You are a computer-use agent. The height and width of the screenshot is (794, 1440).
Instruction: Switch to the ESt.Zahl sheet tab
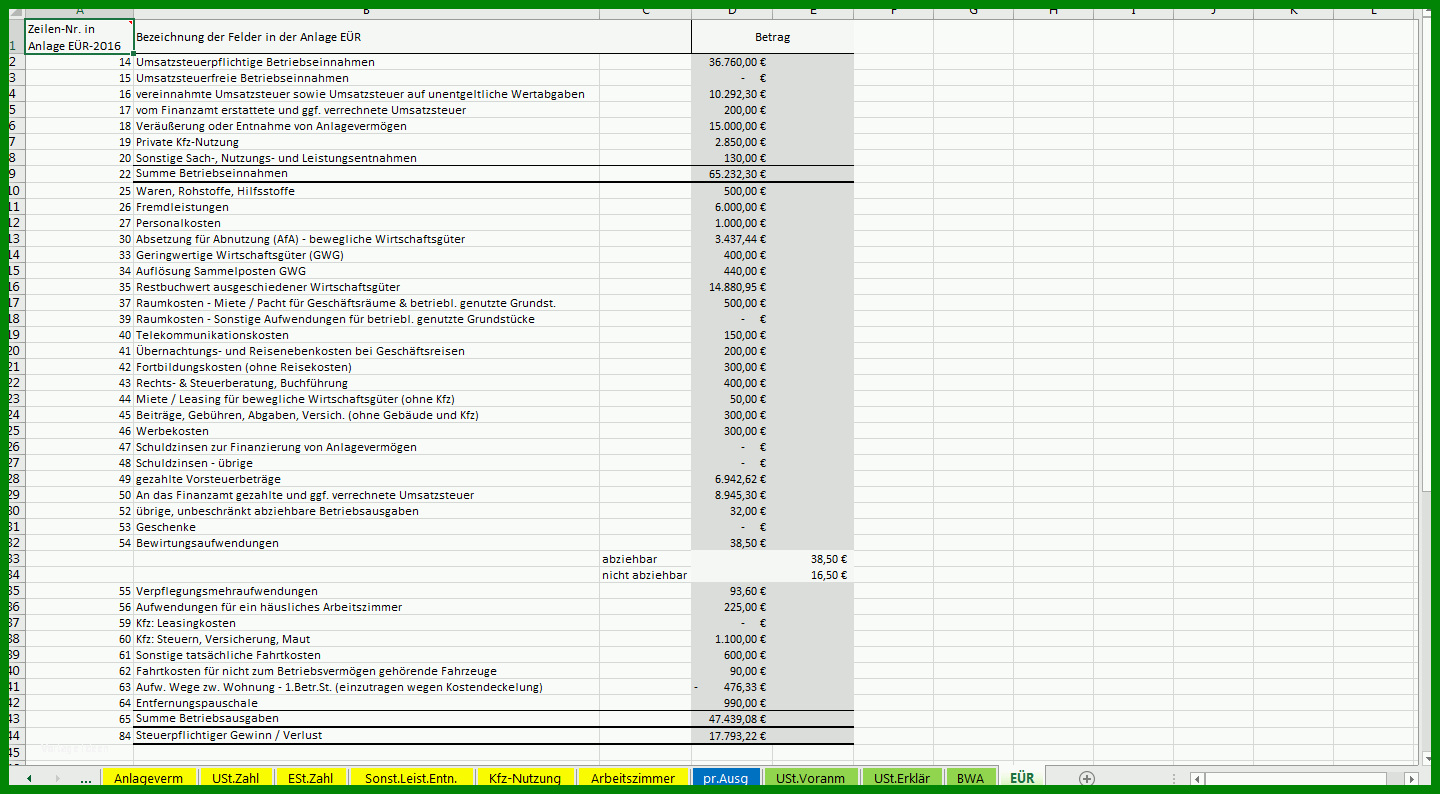[x=309, y=778]
